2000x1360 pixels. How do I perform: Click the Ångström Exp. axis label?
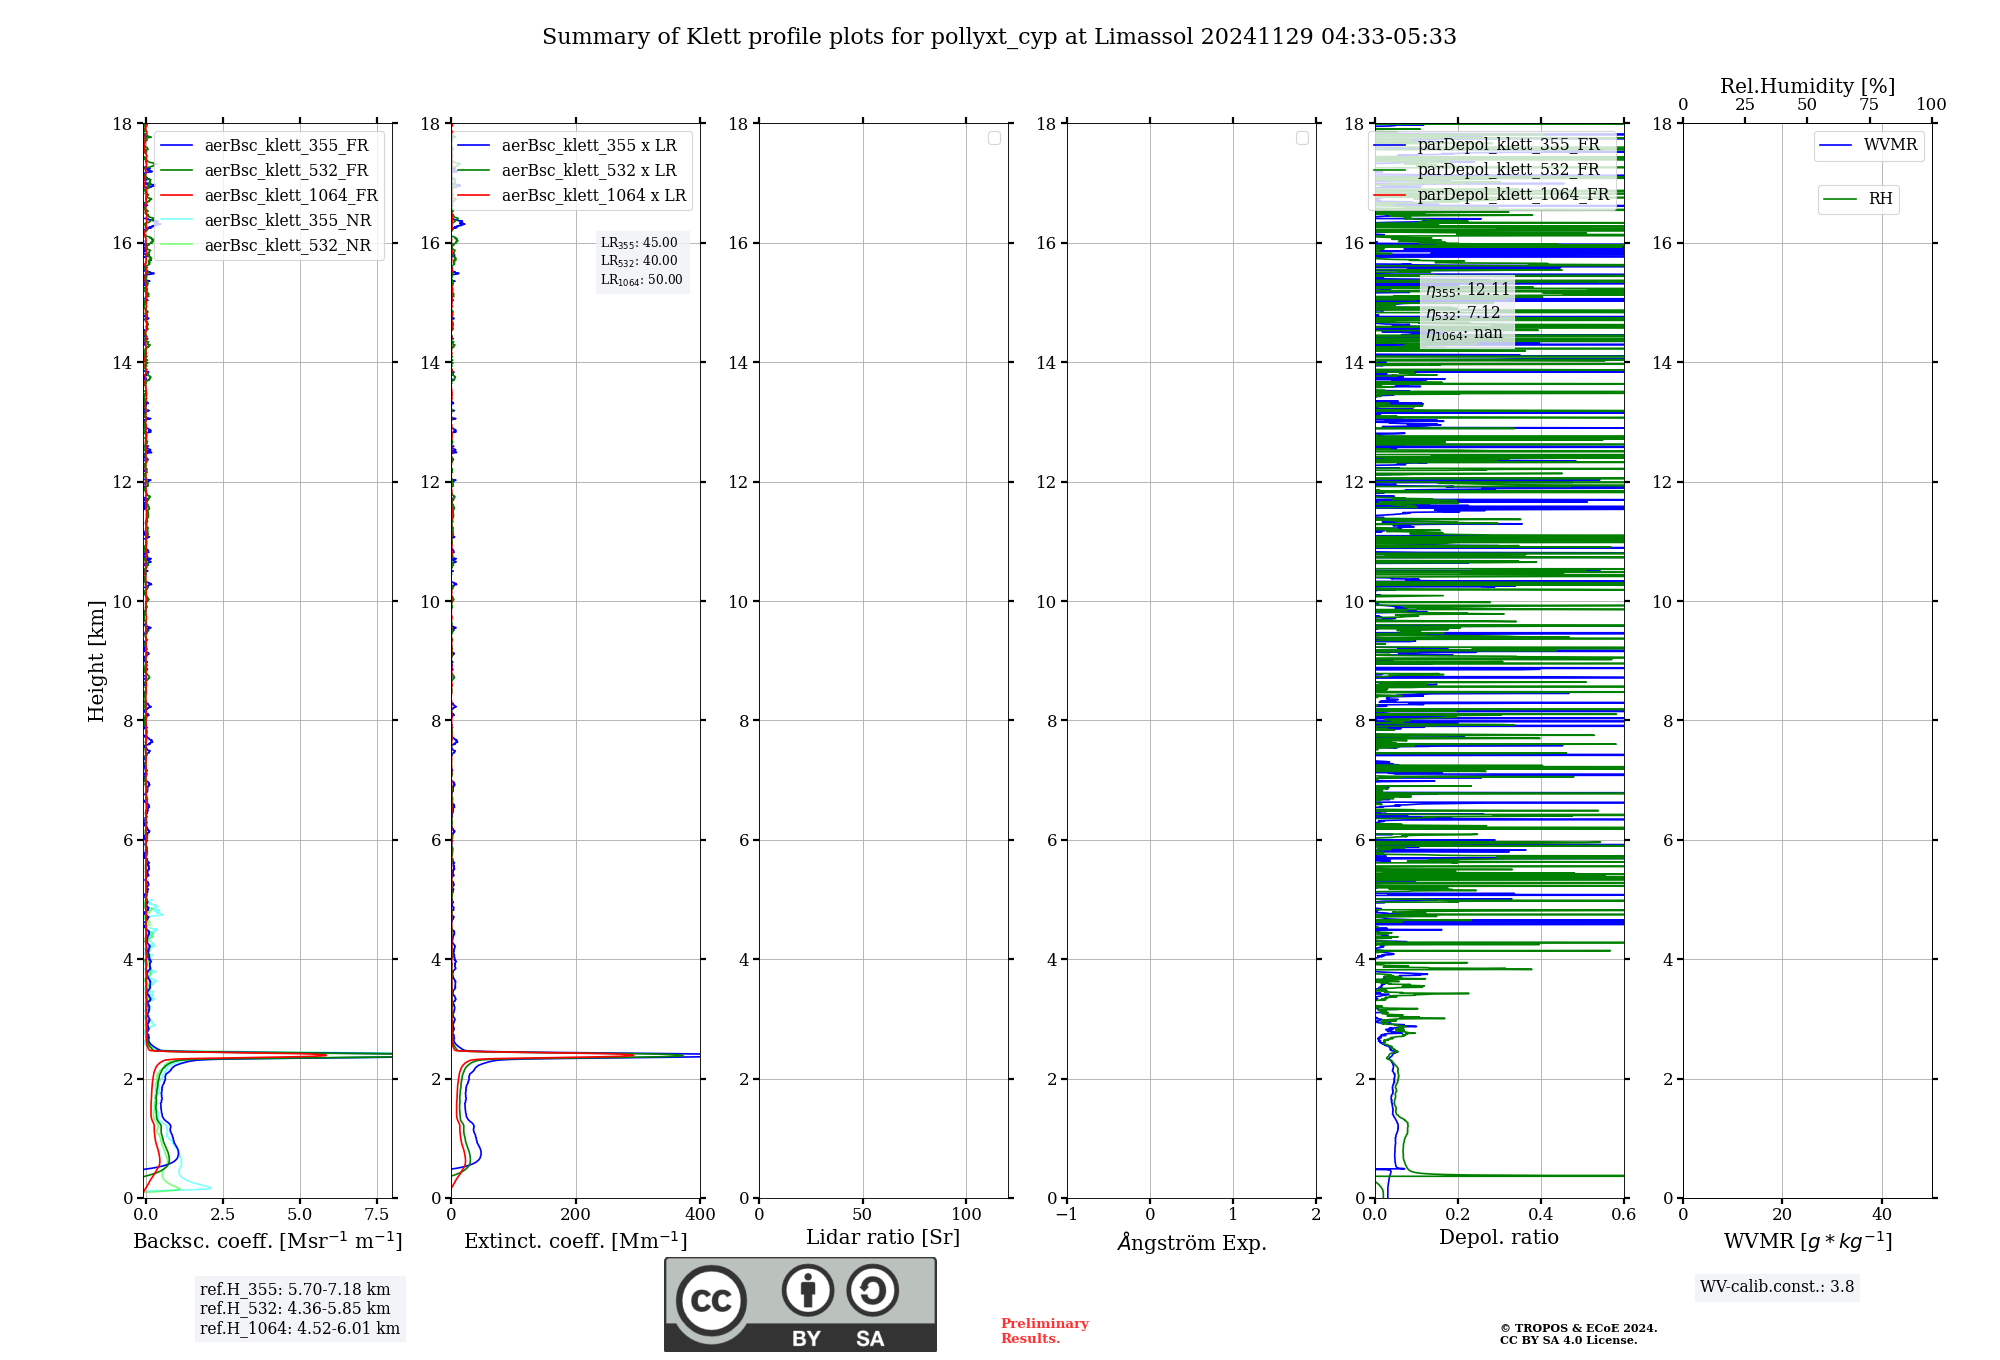[1192, 1242]
